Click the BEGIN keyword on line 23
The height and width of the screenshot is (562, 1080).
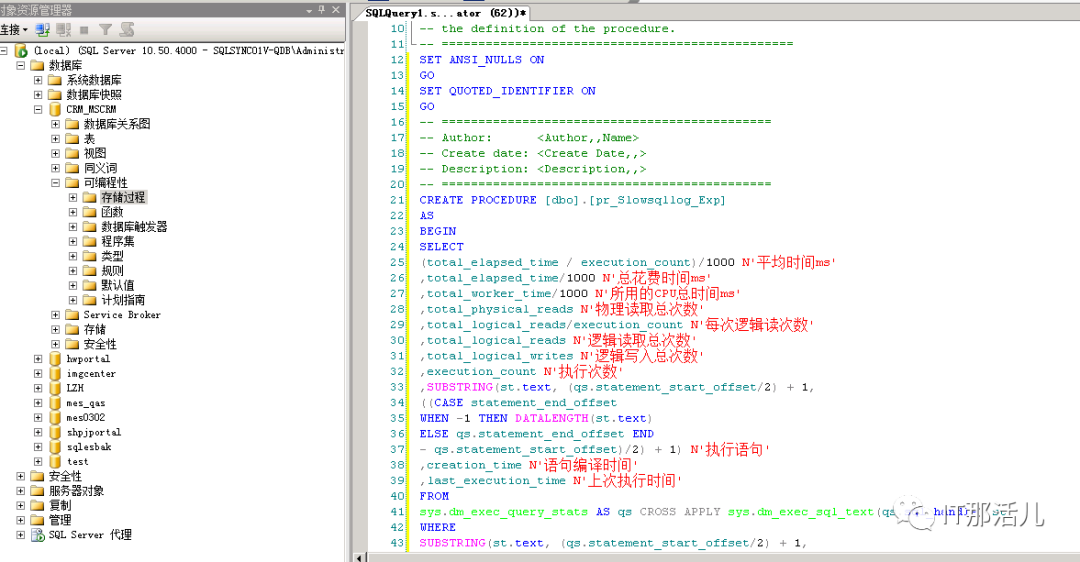(x=437, y=231)
